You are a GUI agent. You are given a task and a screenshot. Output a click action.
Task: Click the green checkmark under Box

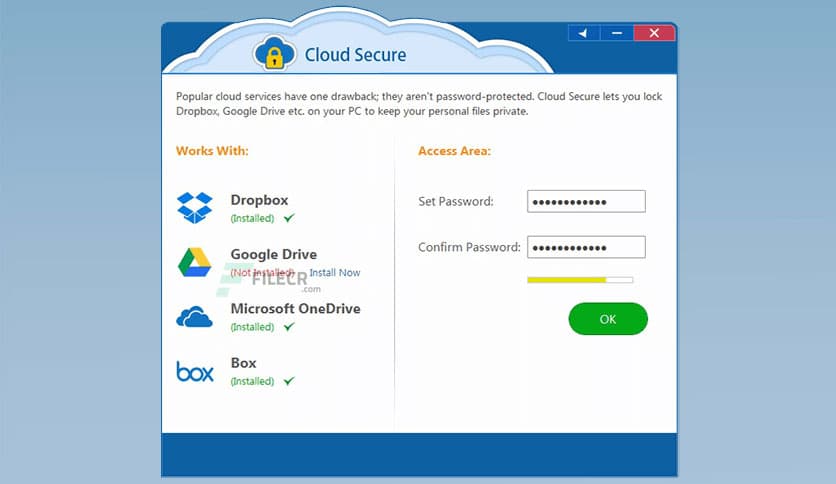click(289, 381)
